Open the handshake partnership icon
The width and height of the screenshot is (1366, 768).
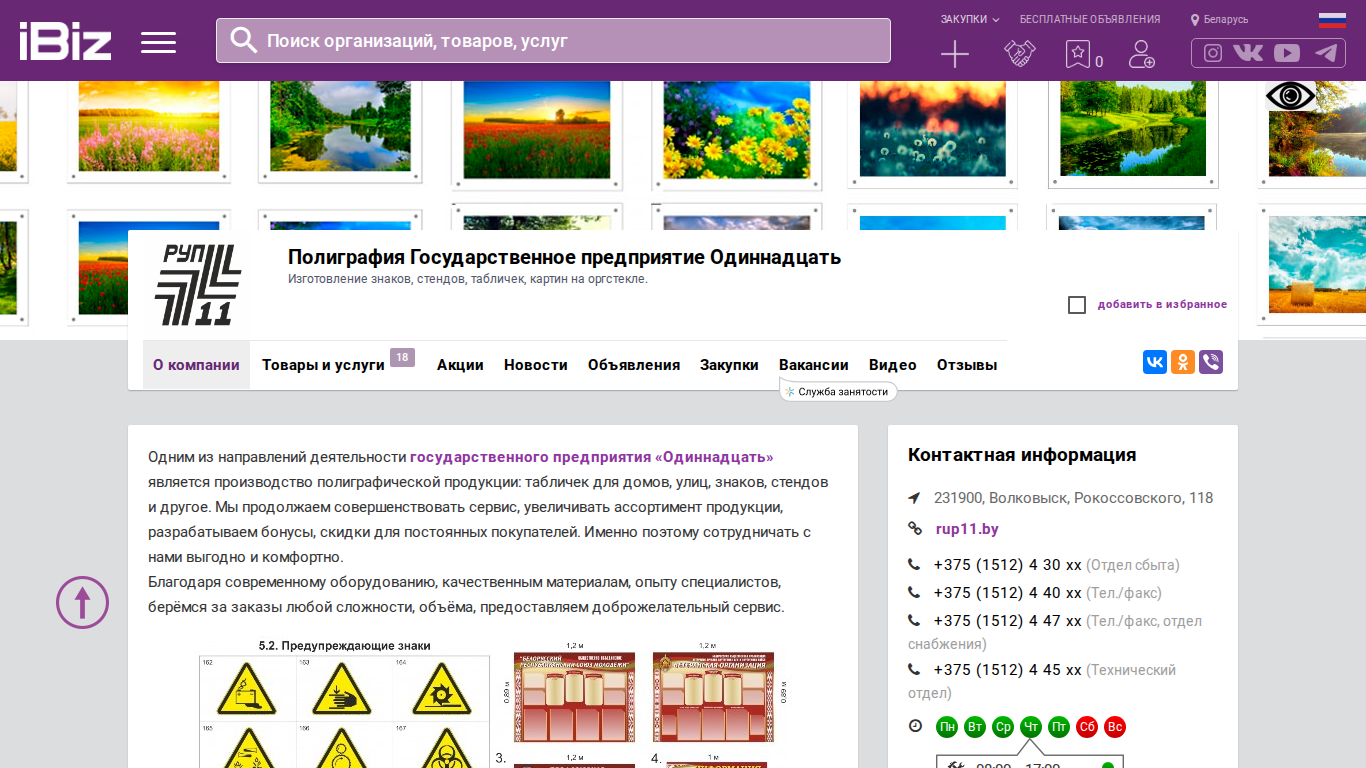[1019, 54]
